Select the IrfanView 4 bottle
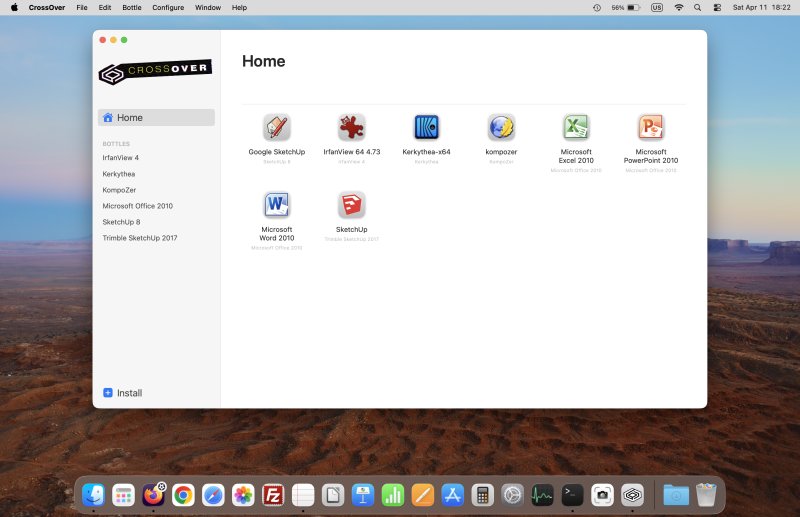 pyautogui.click(x=121, y=158)
